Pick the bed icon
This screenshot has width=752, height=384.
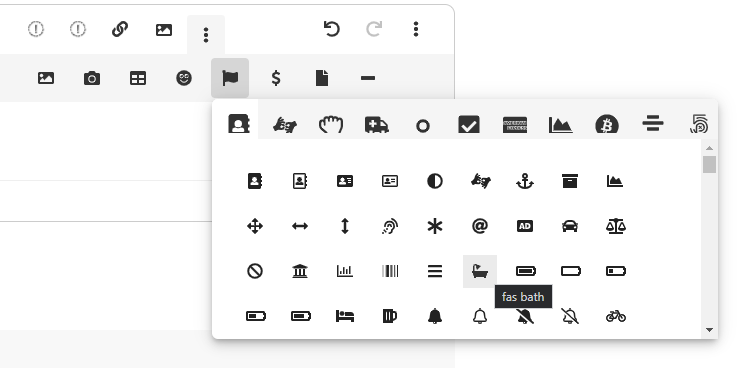tap(345, 316)
